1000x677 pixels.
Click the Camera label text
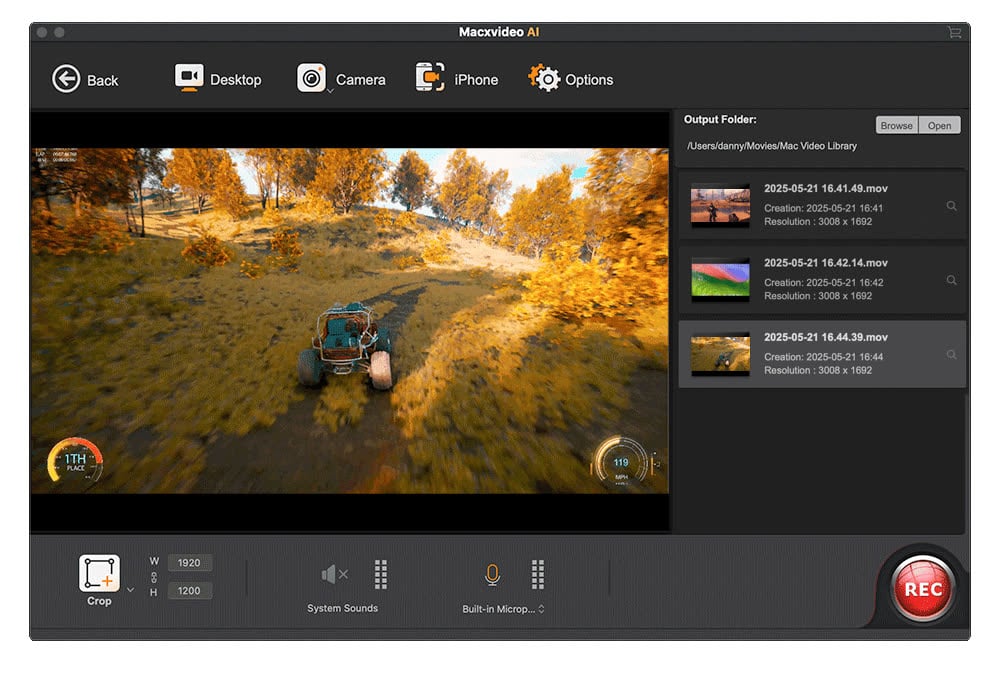tap(360, 80)
